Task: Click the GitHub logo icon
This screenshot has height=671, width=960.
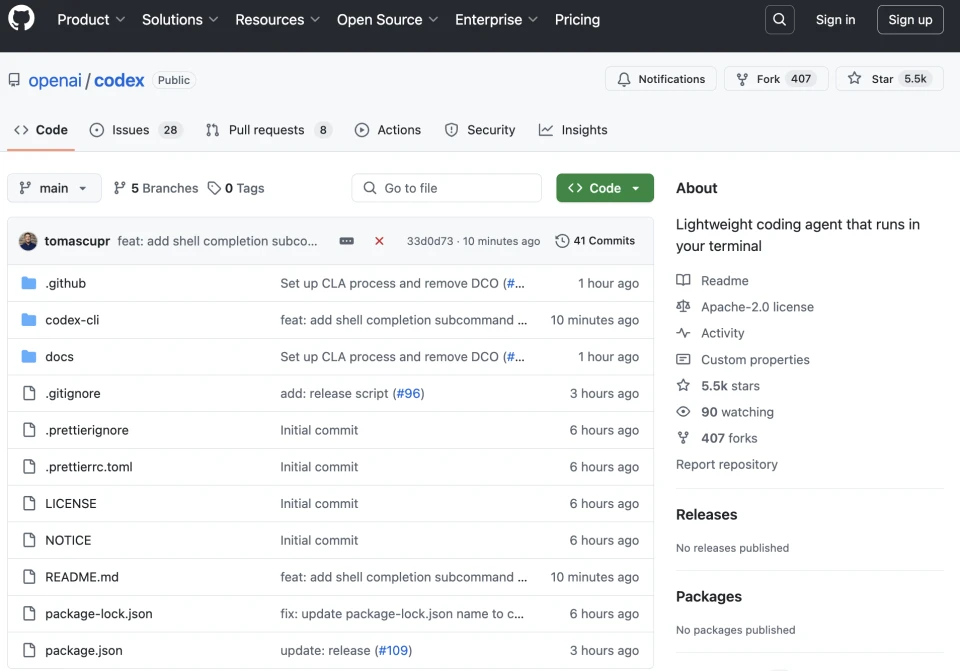Action: (x=21, y=19)
